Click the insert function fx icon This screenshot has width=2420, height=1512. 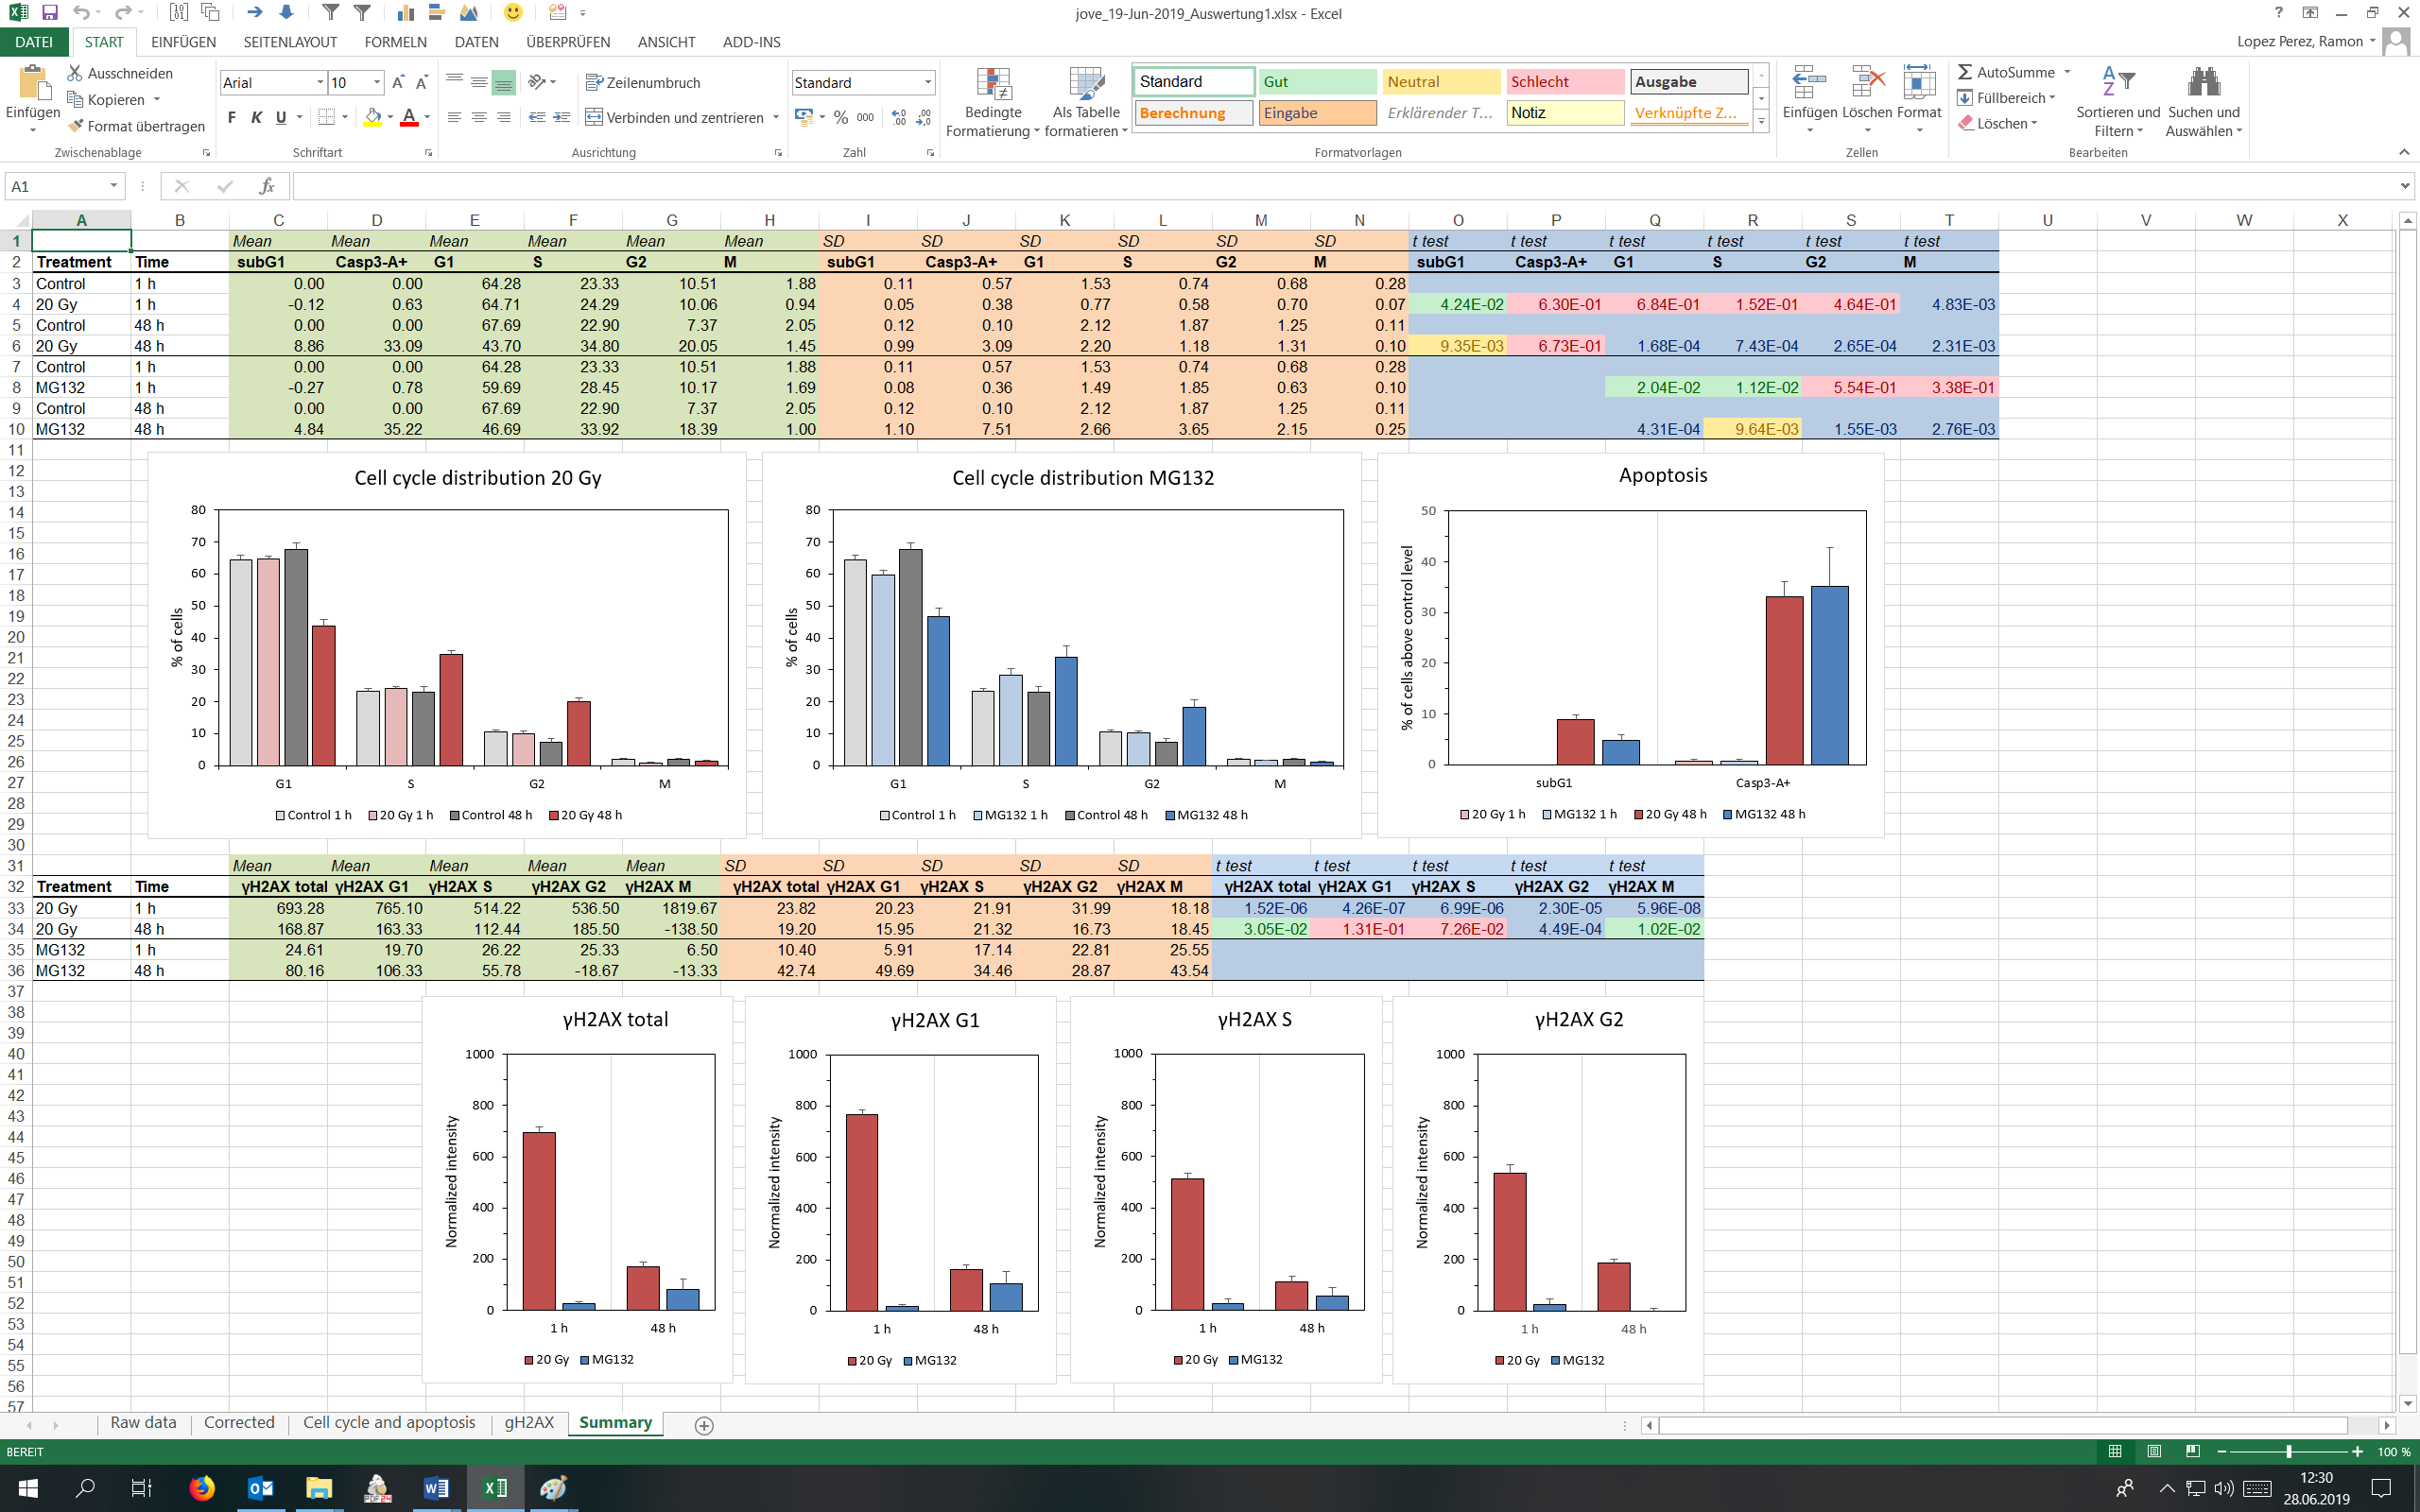266,186
